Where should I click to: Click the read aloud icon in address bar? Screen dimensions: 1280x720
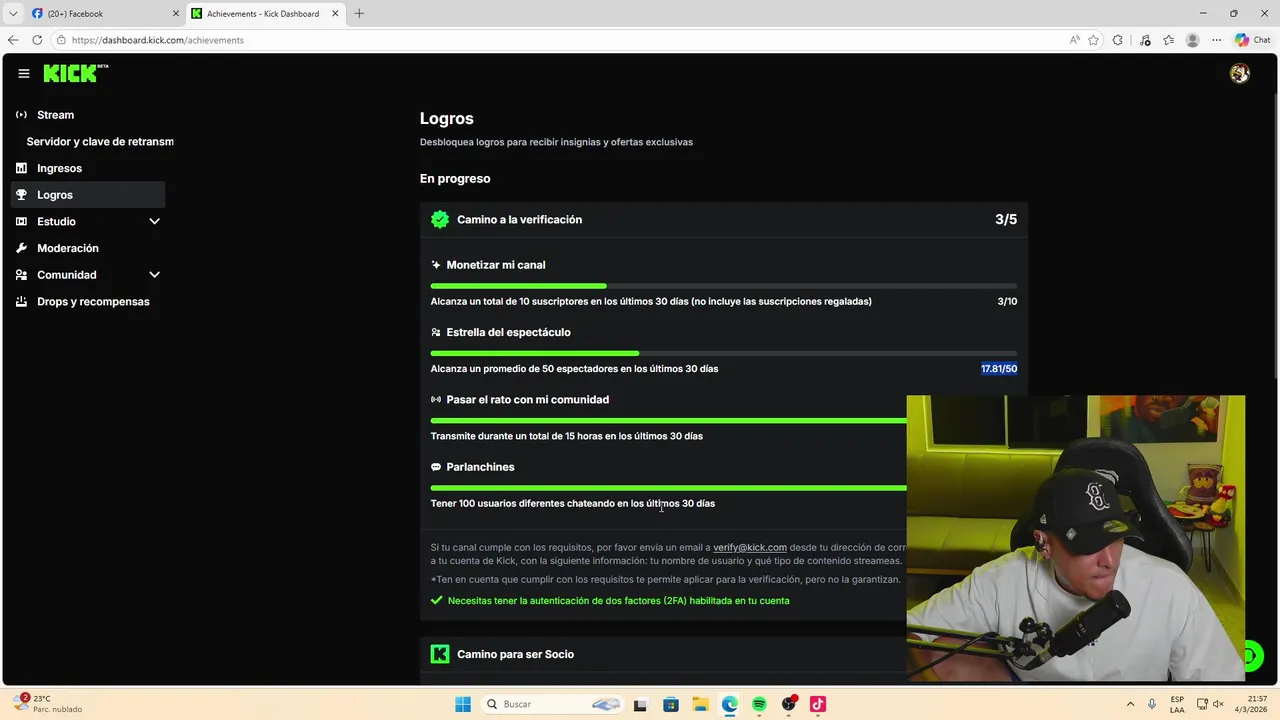coord(1075,40)
